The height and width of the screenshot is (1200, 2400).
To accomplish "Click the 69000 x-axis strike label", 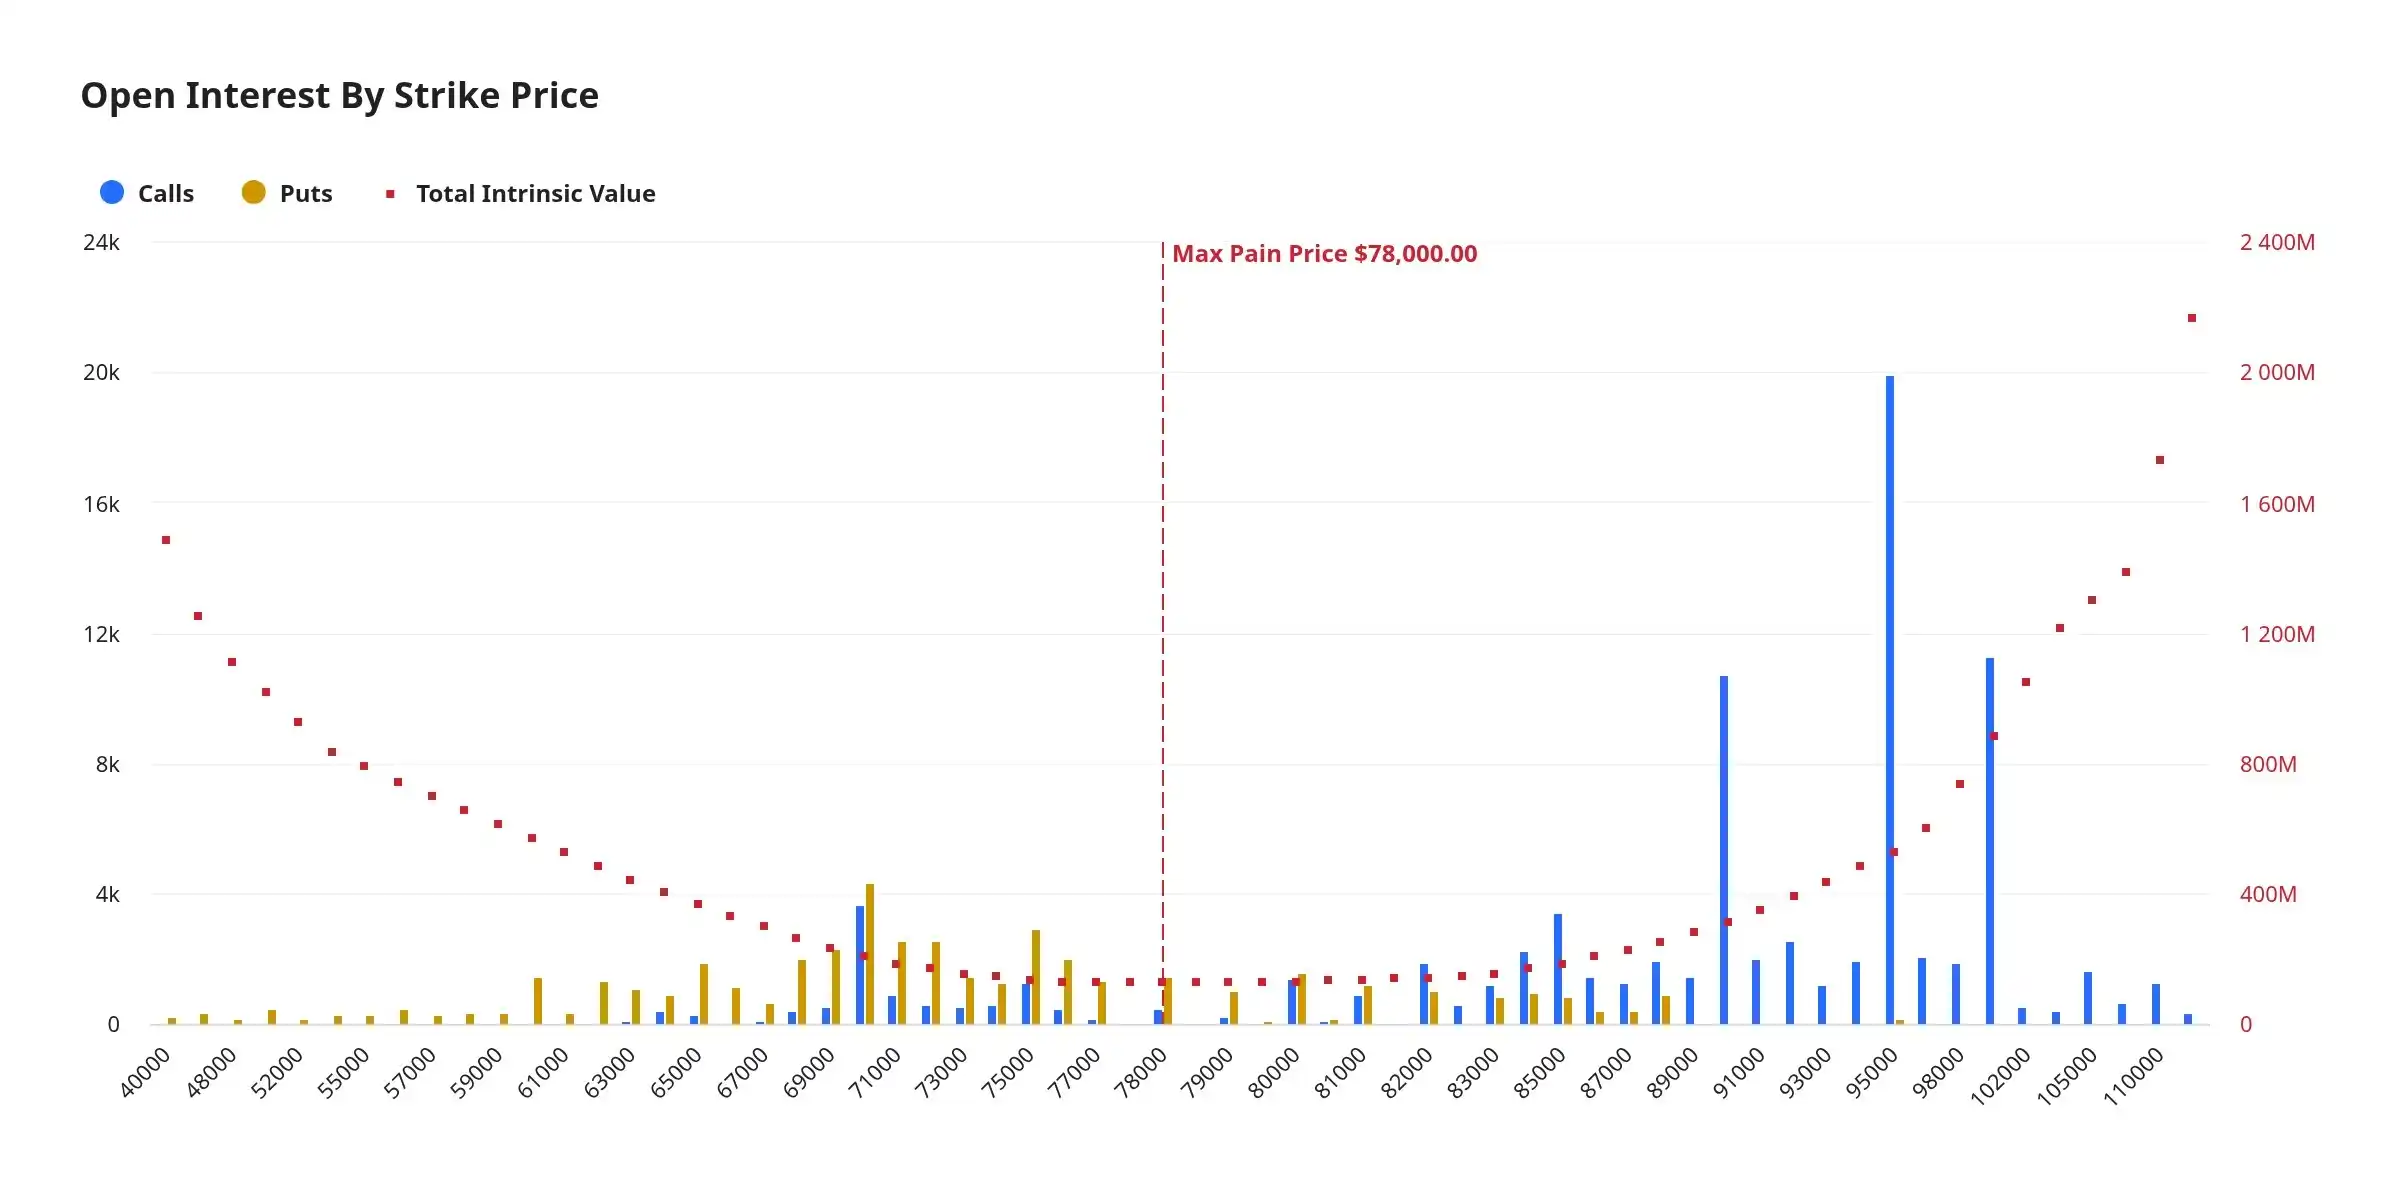I will coord(809,1073).
